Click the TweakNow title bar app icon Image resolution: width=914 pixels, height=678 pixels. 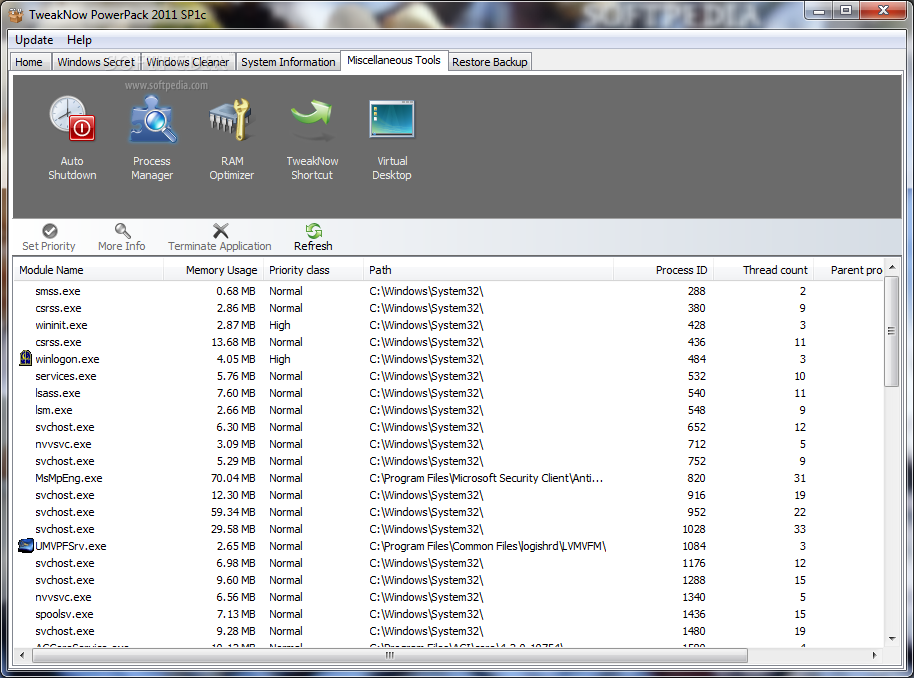(16, 14)
